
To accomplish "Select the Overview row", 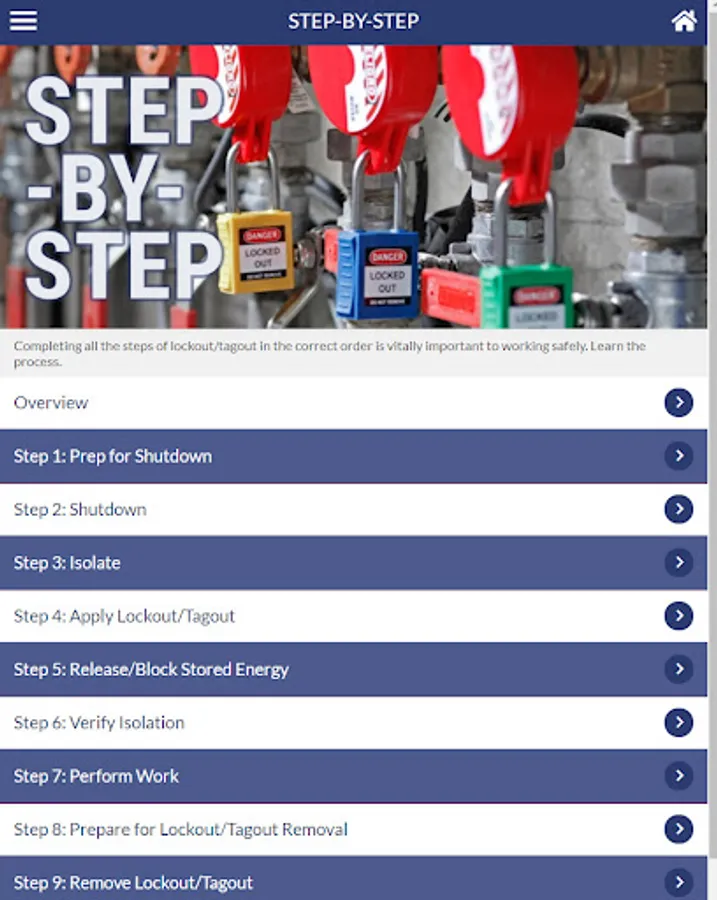I will 354,402.
